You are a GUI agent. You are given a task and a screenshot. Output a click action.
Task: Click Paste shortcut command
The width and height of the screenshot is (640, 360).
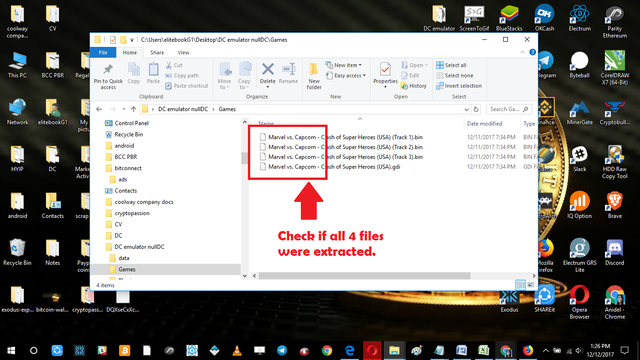tap(187, 86)
